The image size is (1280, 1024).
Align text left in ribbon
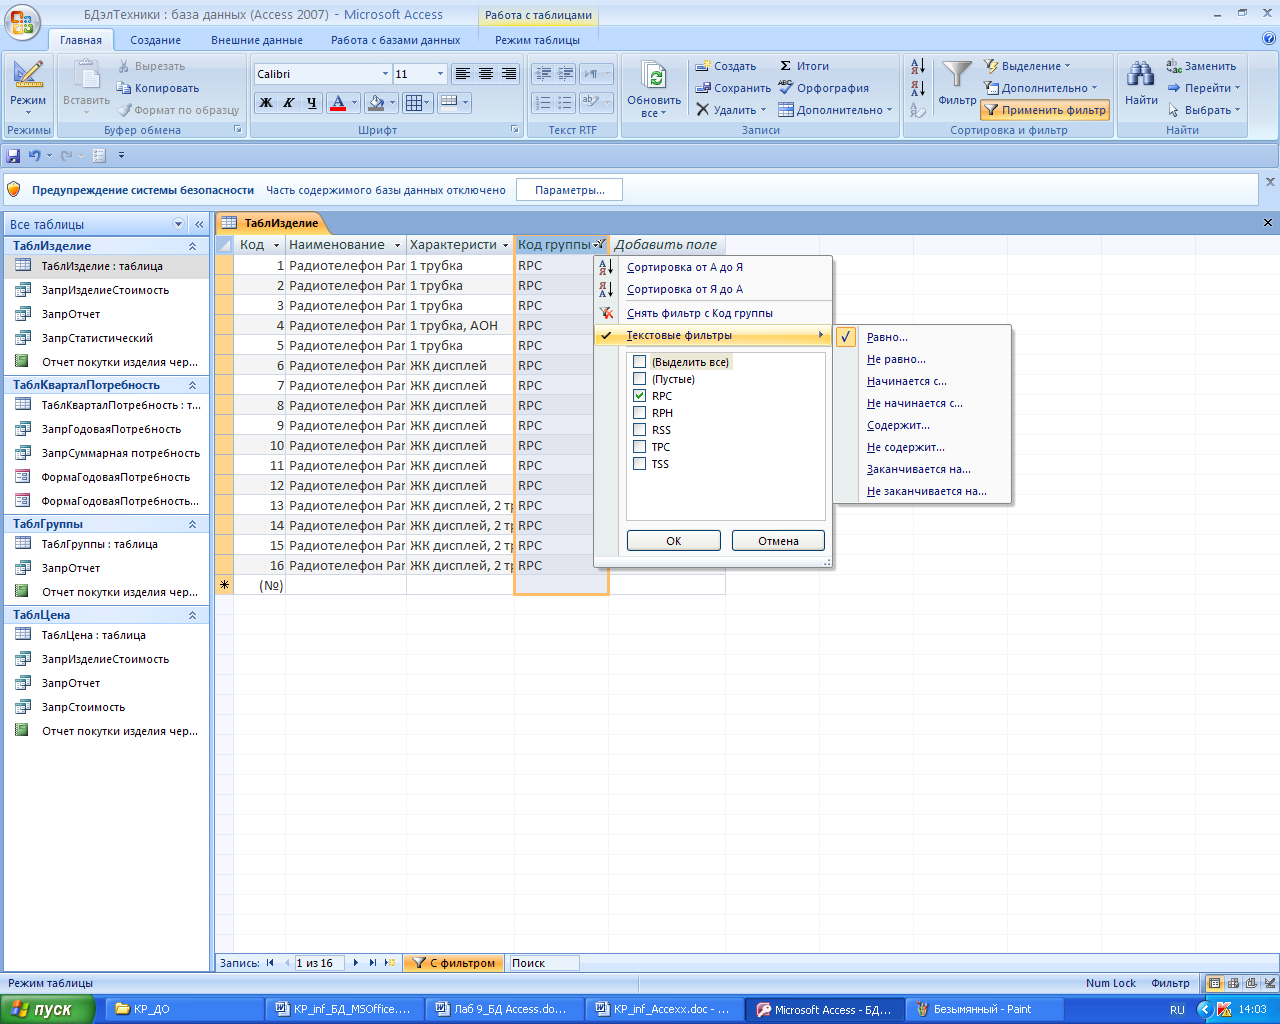tap(462, 74)
